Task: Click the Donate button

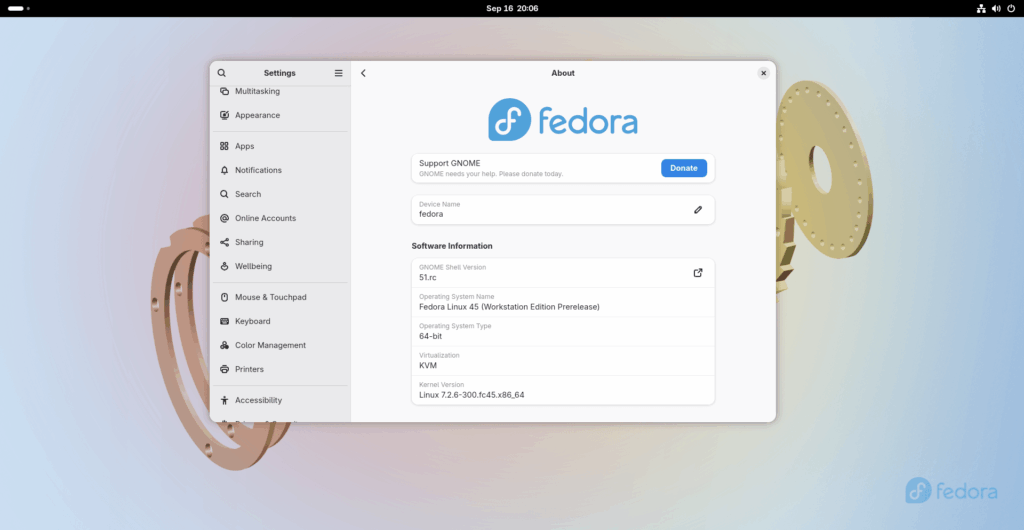Action: [684, 168]
